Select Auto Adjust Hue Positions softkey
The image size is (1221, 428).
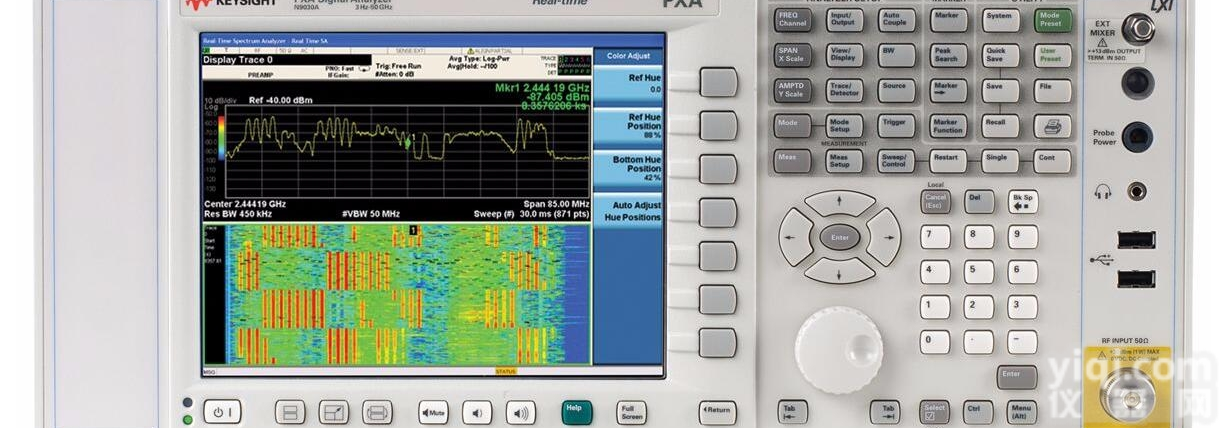pyautogui.click(x=628, y=211)
